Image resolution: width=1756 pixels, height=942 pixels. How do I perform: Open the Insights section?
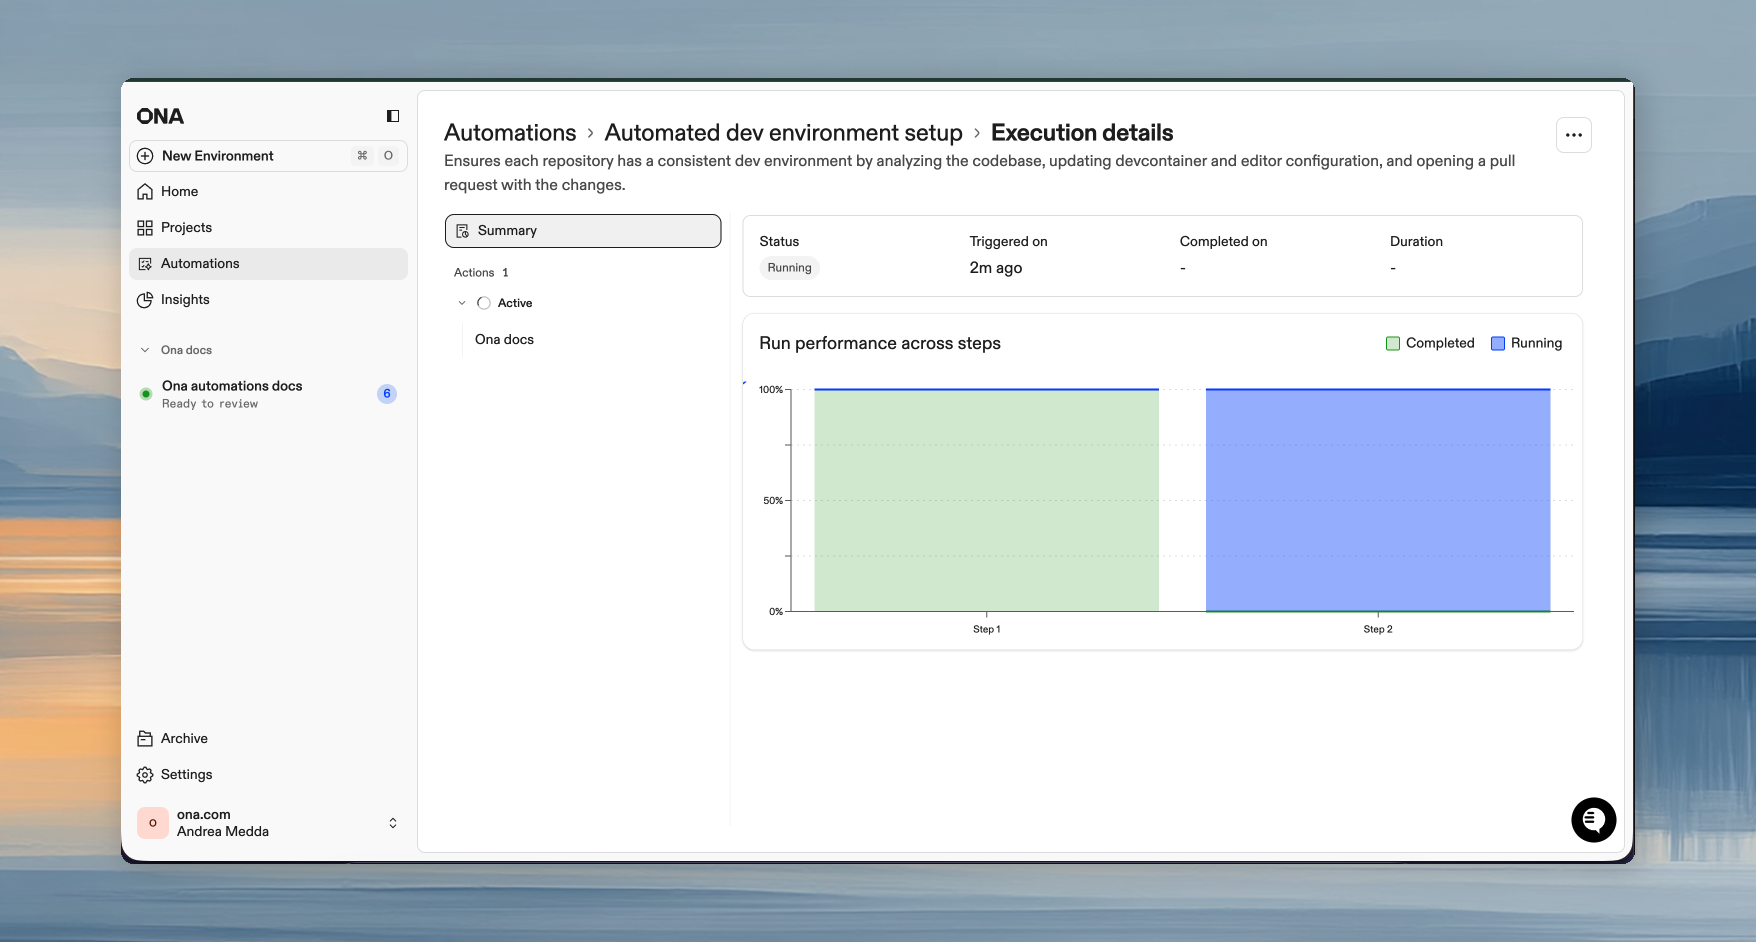point(184,299)
